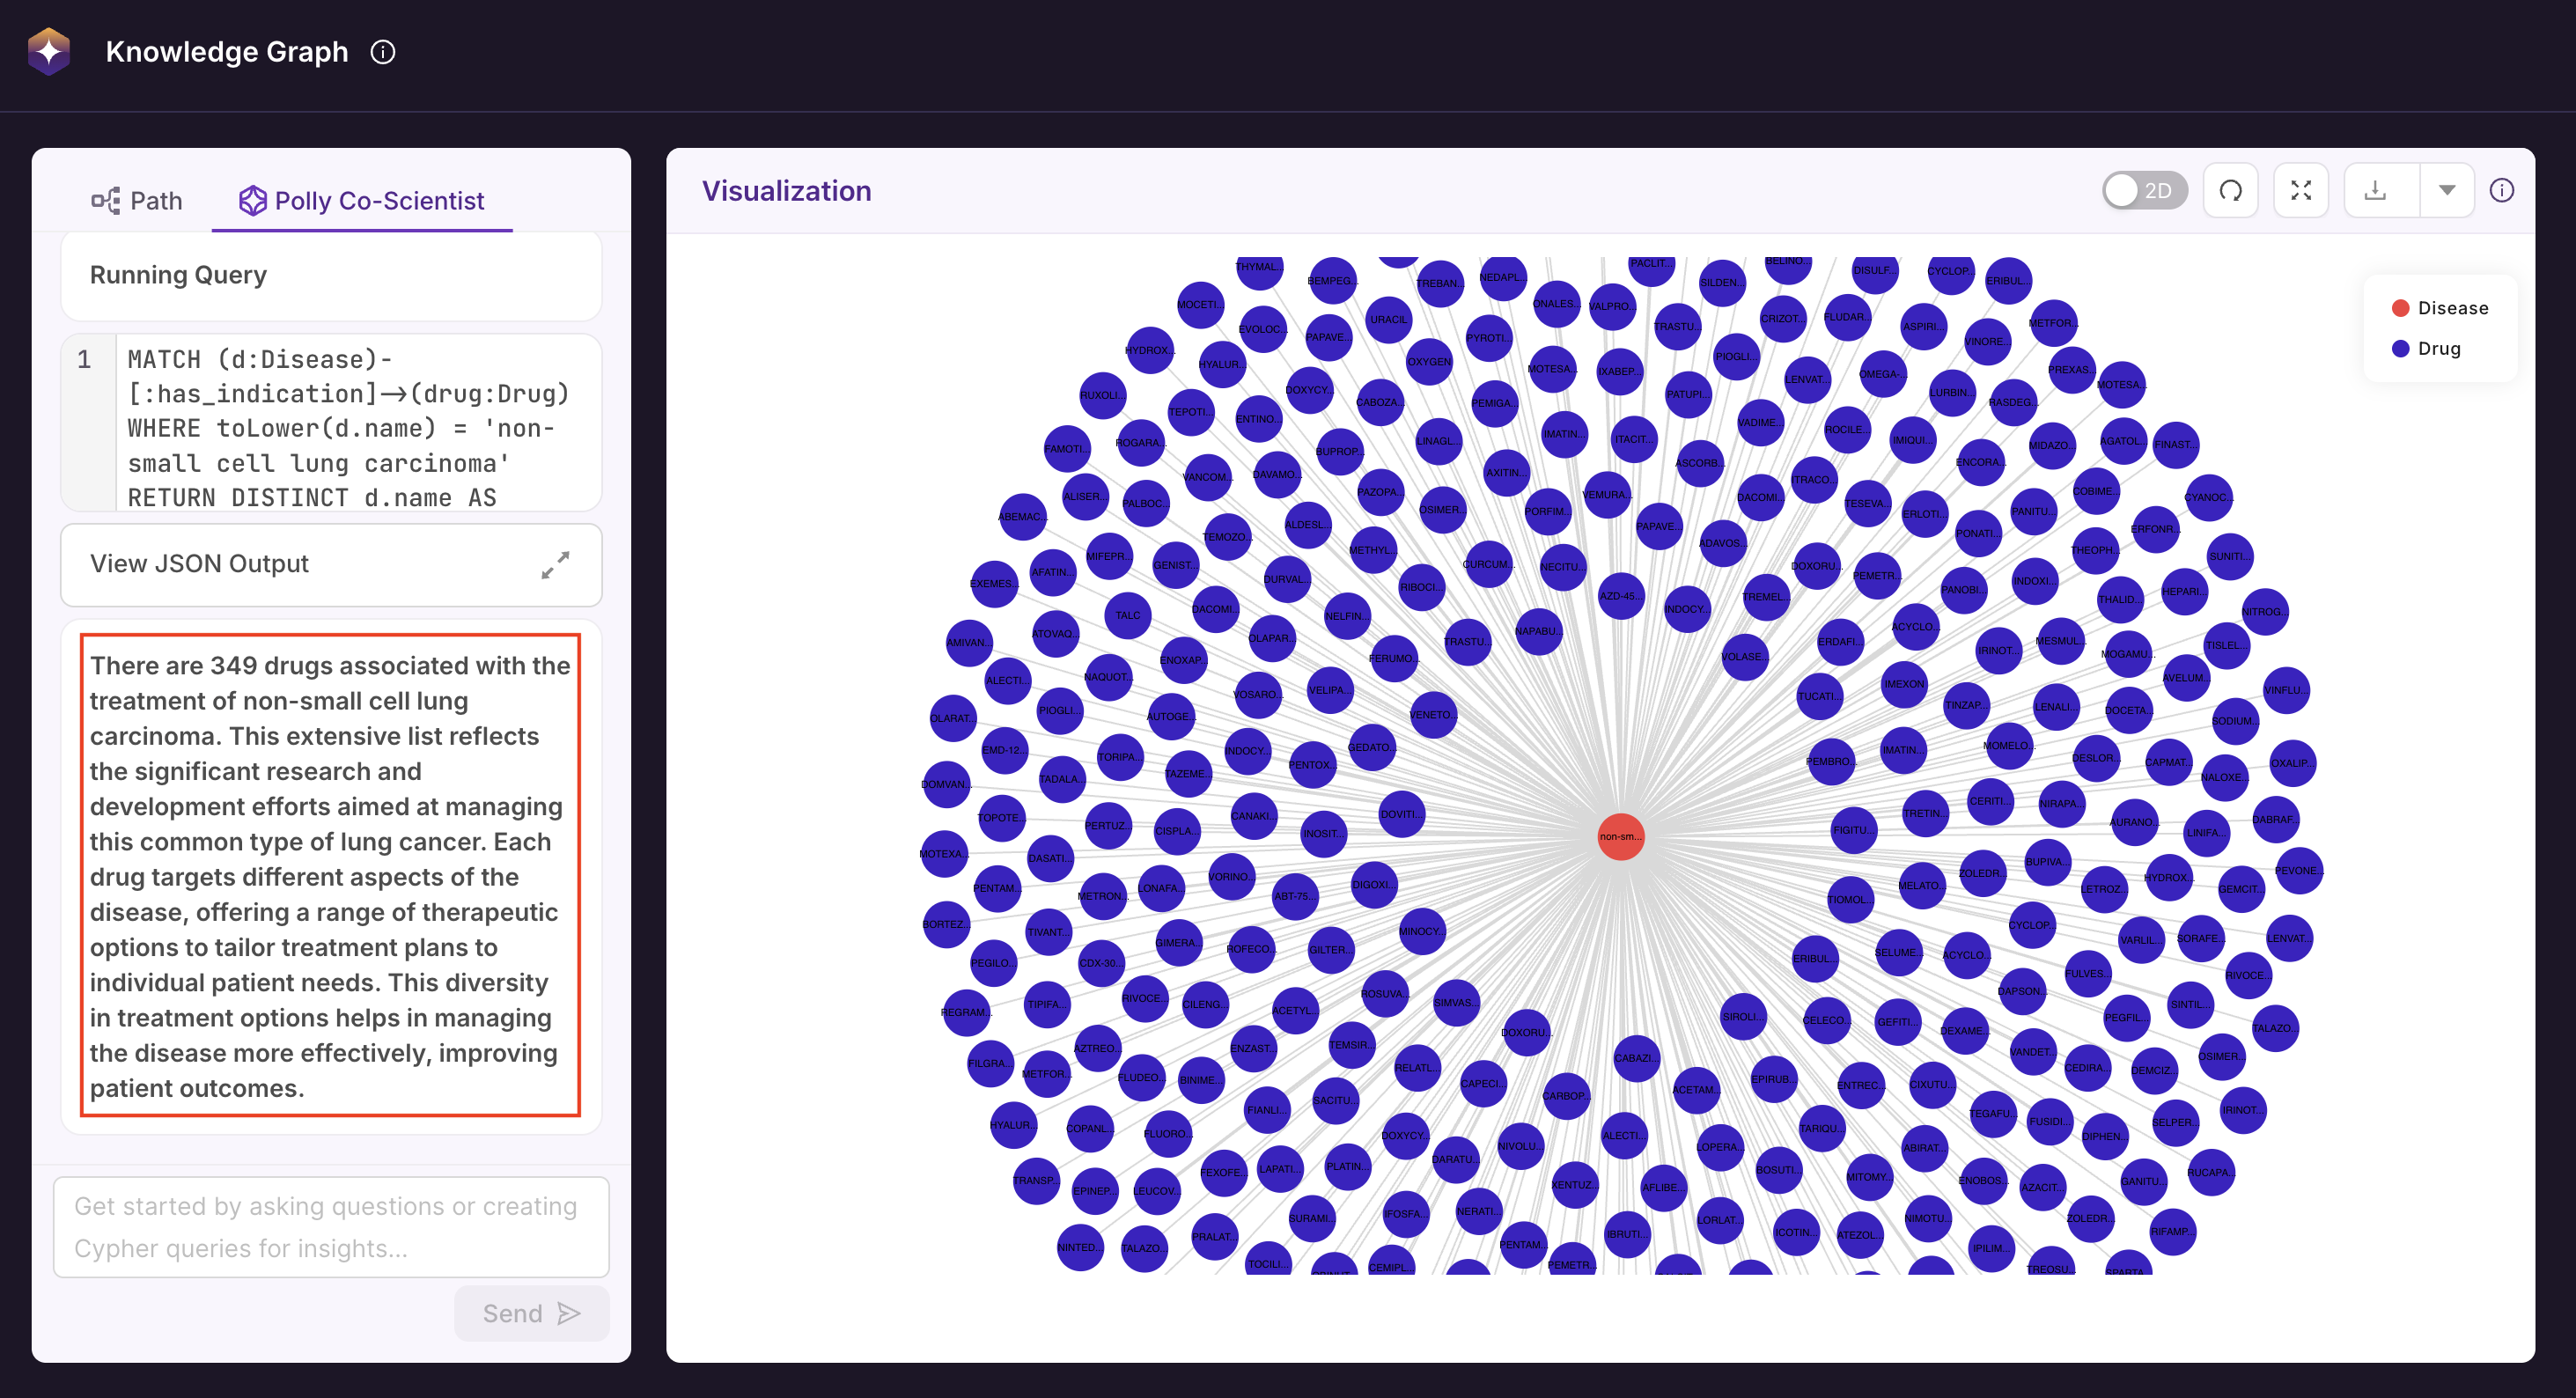Viewport: 2576px width, 1398px height.
Task: Expand the JSON output panel
Action: pyautogui.click(x=555, y=565)
